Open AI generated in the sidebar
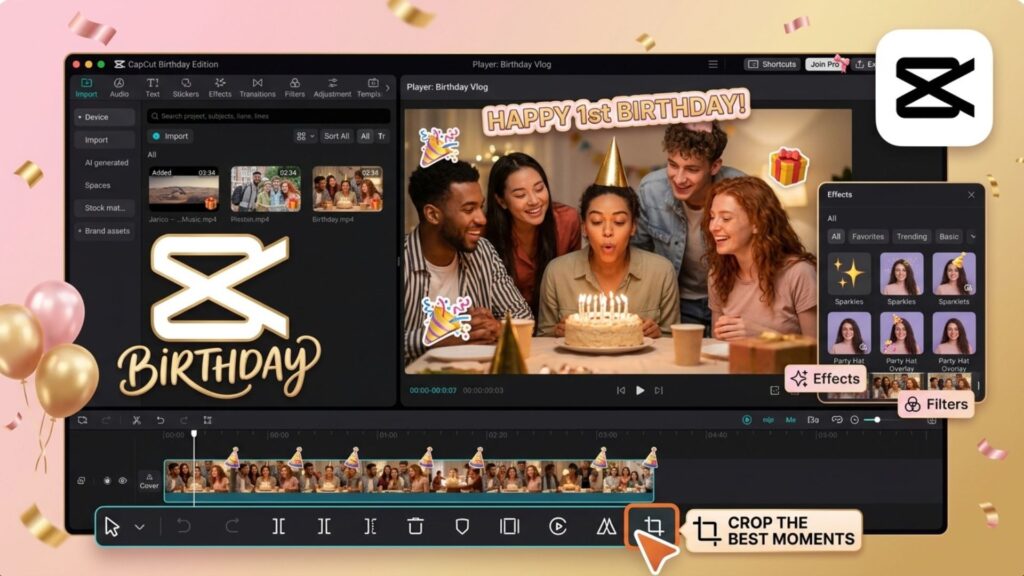This screenshot has width=1024, height=576. pyautogui.click(x=106, y=163)
